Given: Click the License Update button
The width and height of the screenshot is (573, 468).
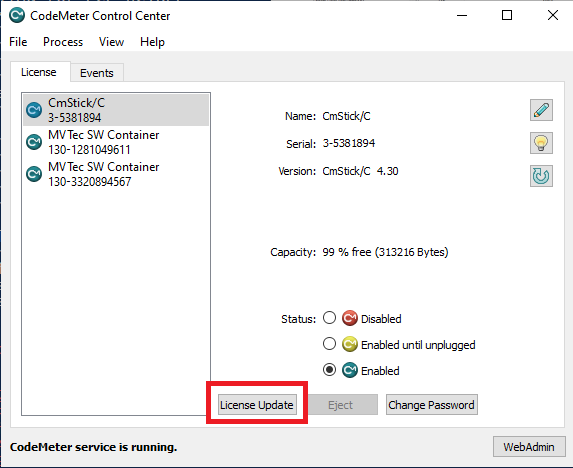Looking at the screenshot, I should pyautogui.click(x=257, y=405).
